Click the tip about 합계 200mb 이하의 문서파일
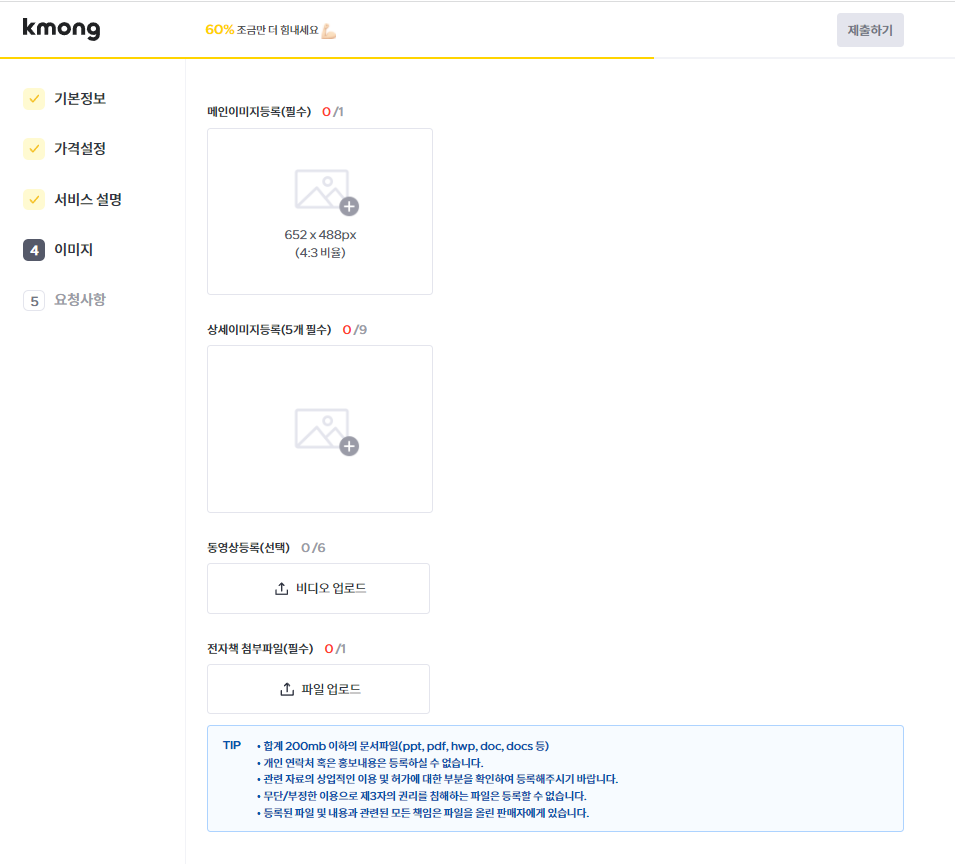This screenshot has height=864, width=955. click(x=406, y=746)
